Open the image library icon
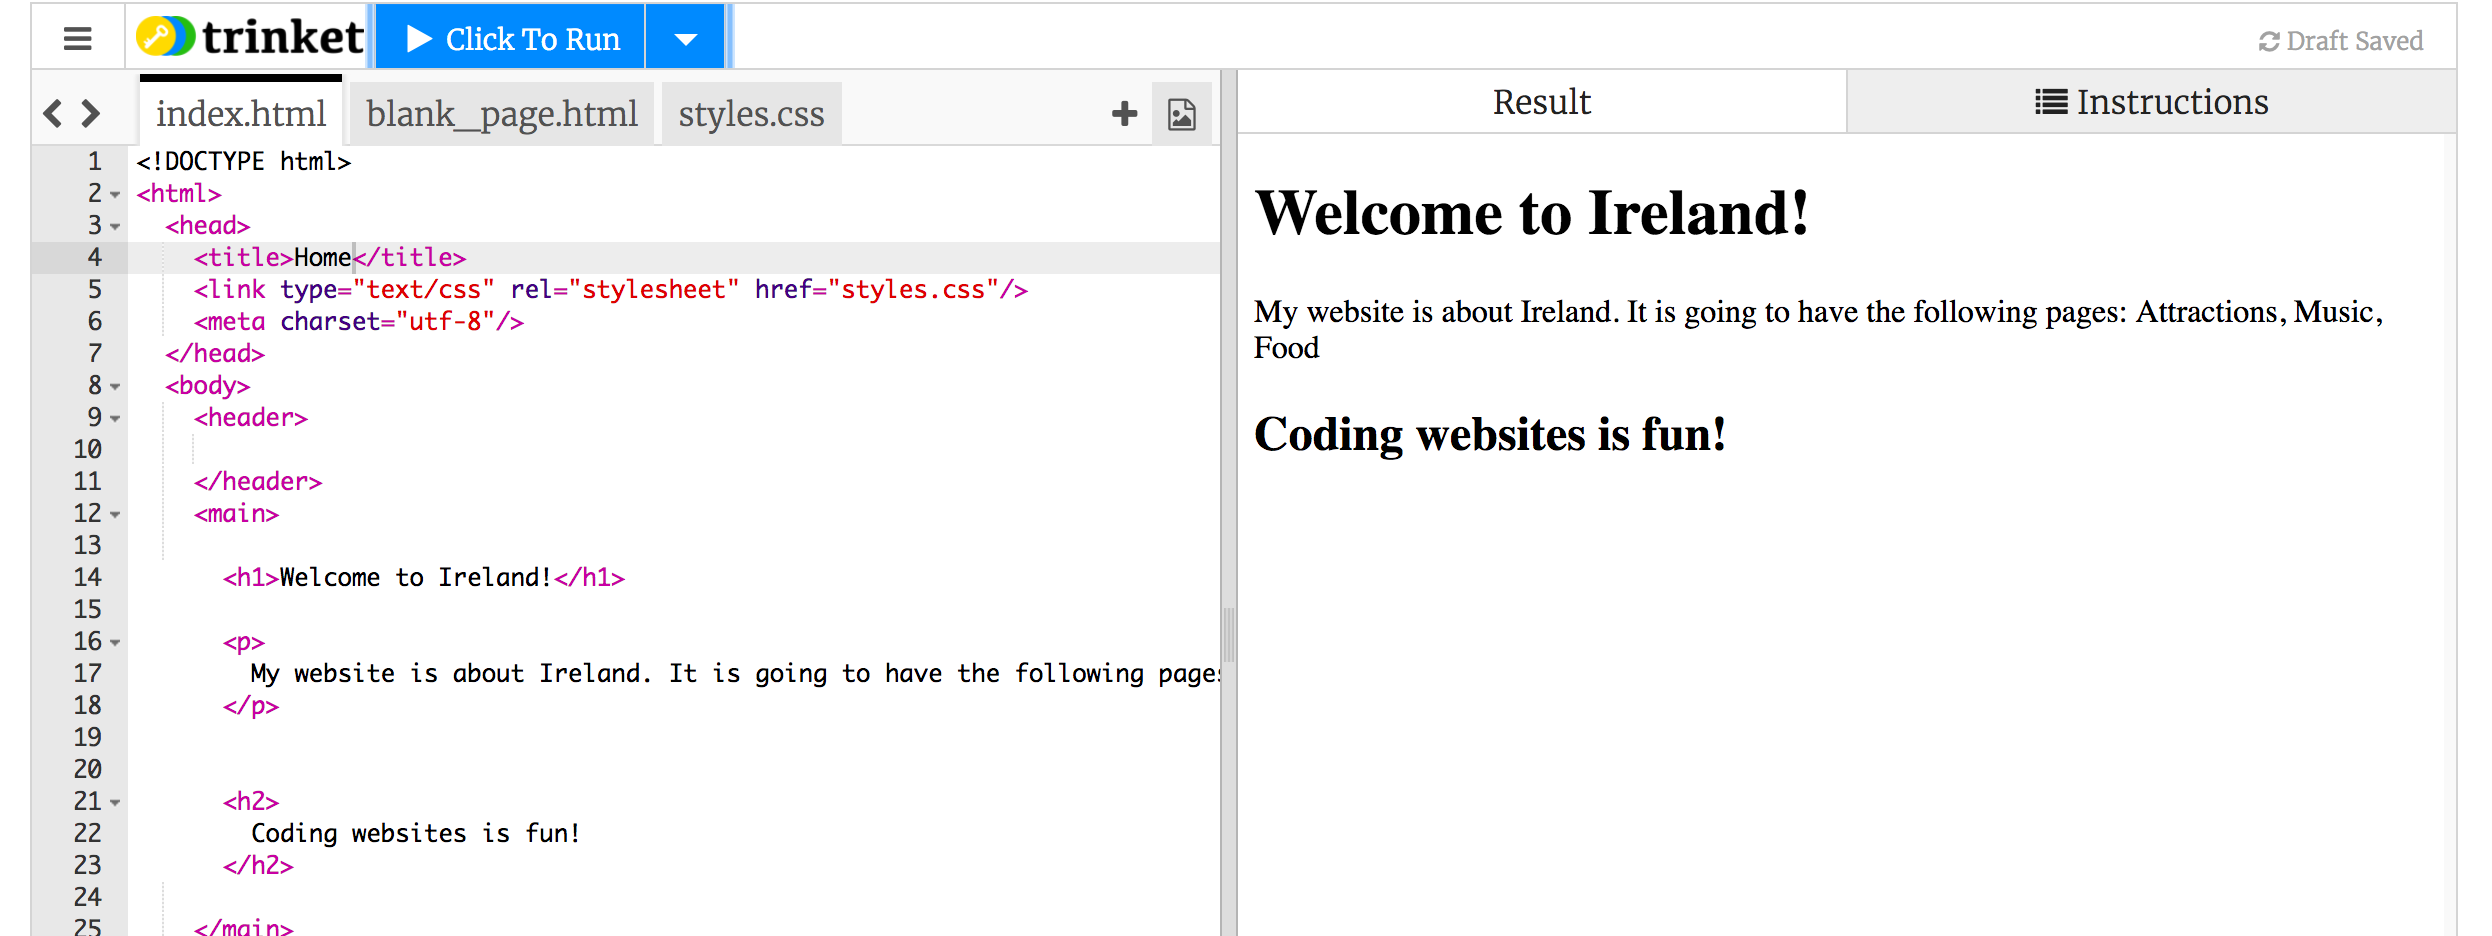This screenshot has height=936, width=2492. pos(1181,114)
